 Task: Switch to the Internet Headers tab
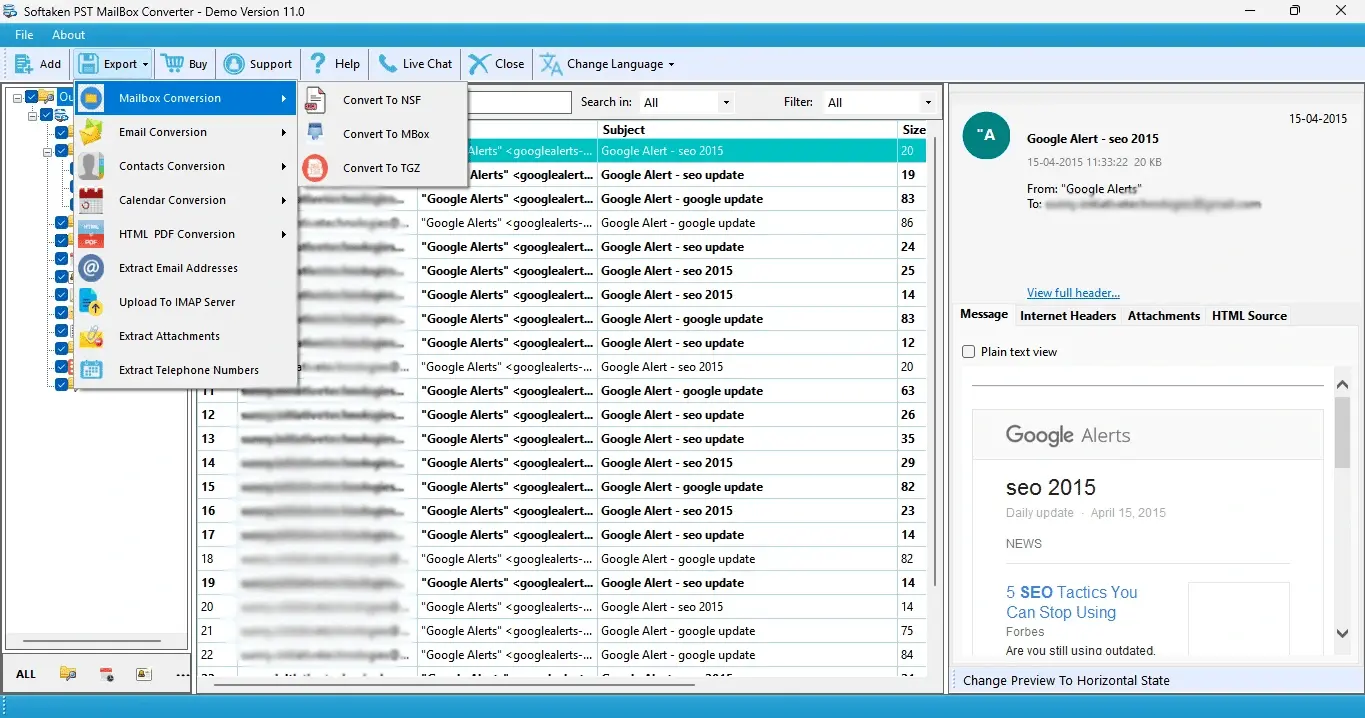tap(1068, 315)
